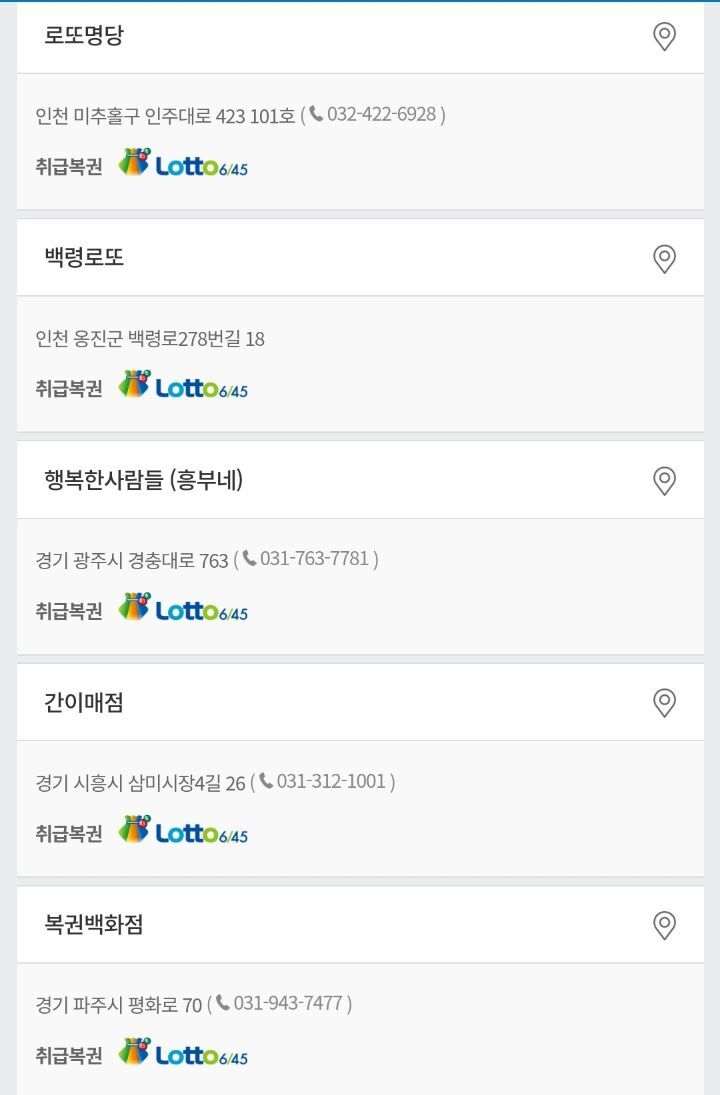Tap the Lotto 6/45 logo under 복권백화점
Viewport: 720px width, 1095px height.
[184, 1053]
